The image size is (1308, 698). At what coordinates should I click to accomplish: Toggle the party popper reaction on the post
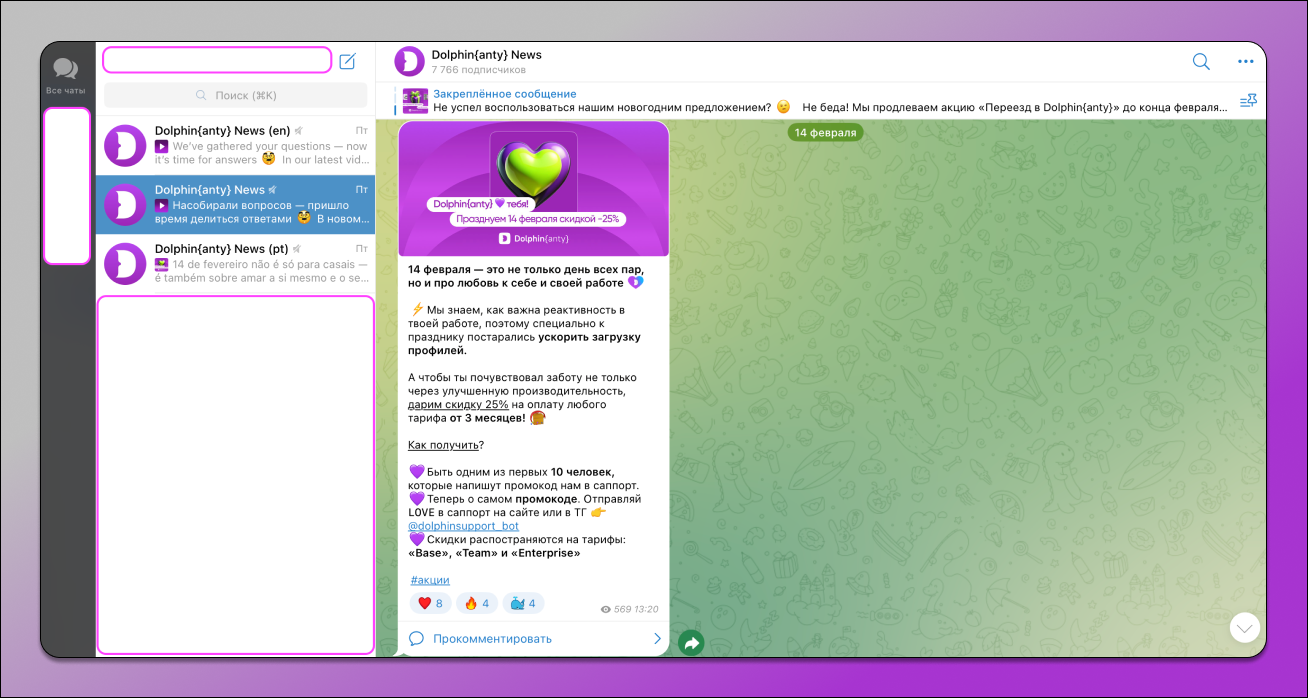(523, 602)
